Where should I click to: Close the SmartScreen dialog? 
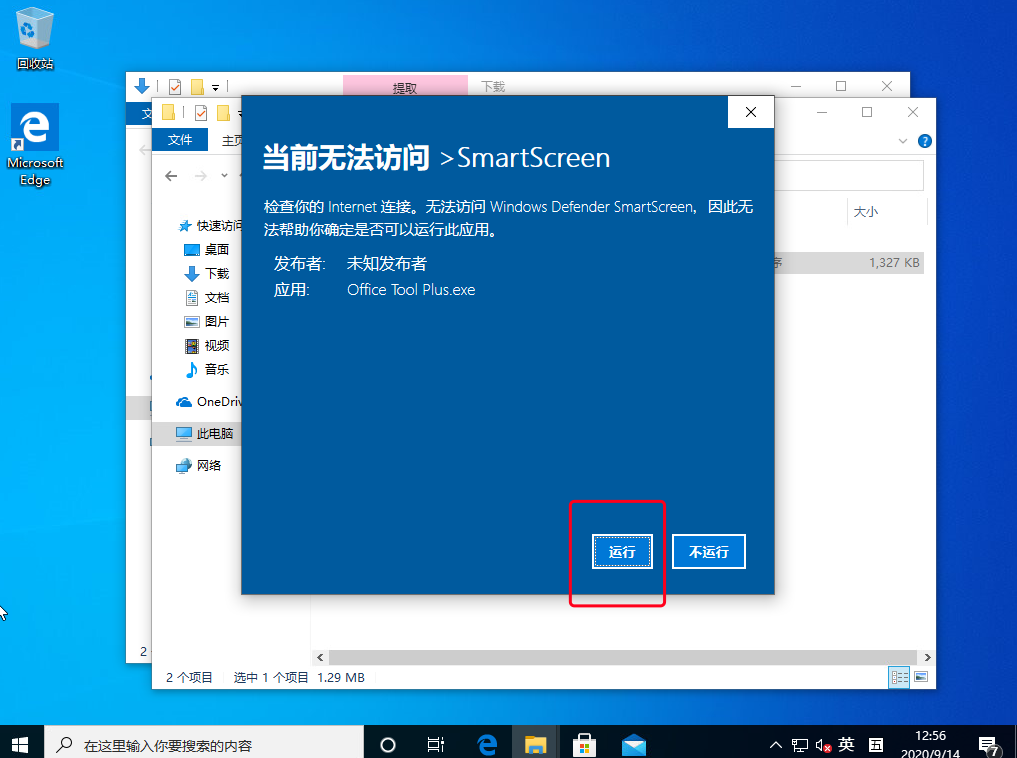[751, 112]
